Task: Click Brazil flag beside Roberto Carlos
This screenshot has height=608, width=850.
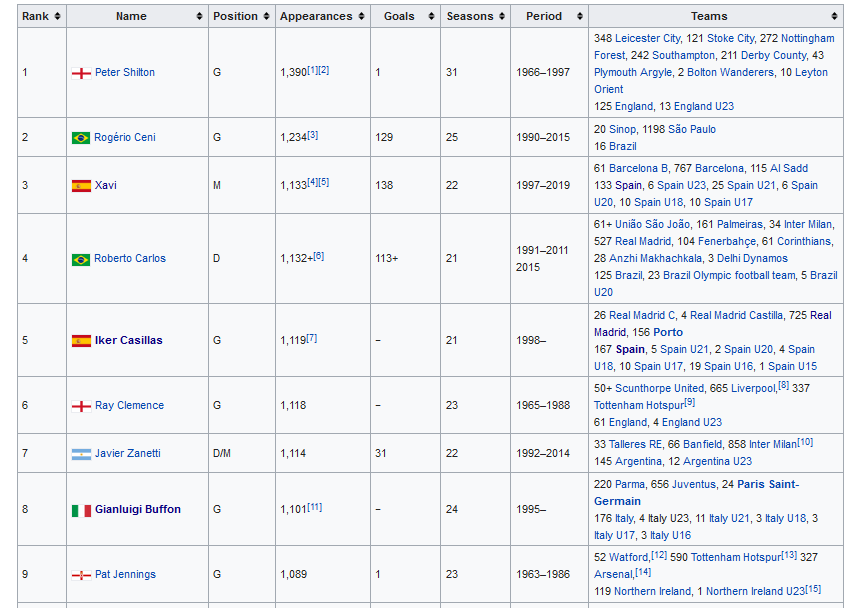Action: (81, 259)
